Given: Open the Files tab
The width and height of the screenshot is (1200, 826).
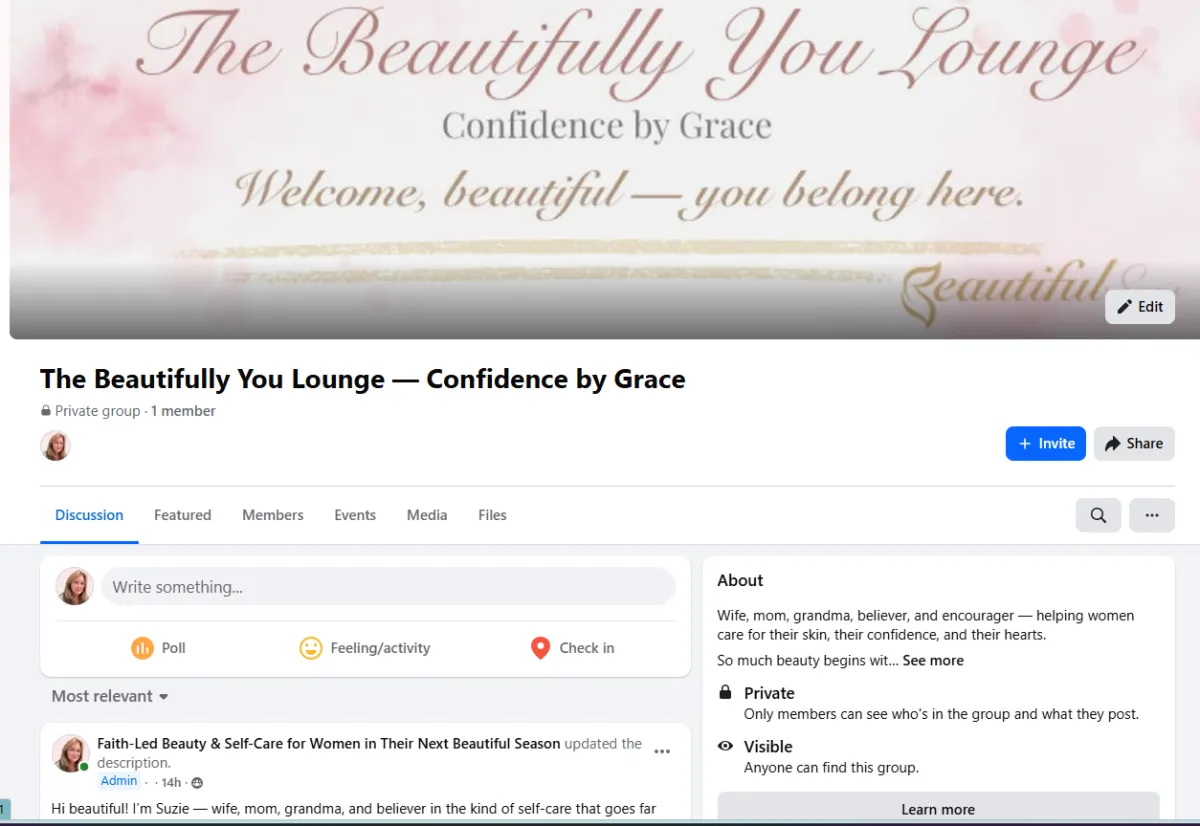Looking at the screenshot, I should tap(492, 515).
